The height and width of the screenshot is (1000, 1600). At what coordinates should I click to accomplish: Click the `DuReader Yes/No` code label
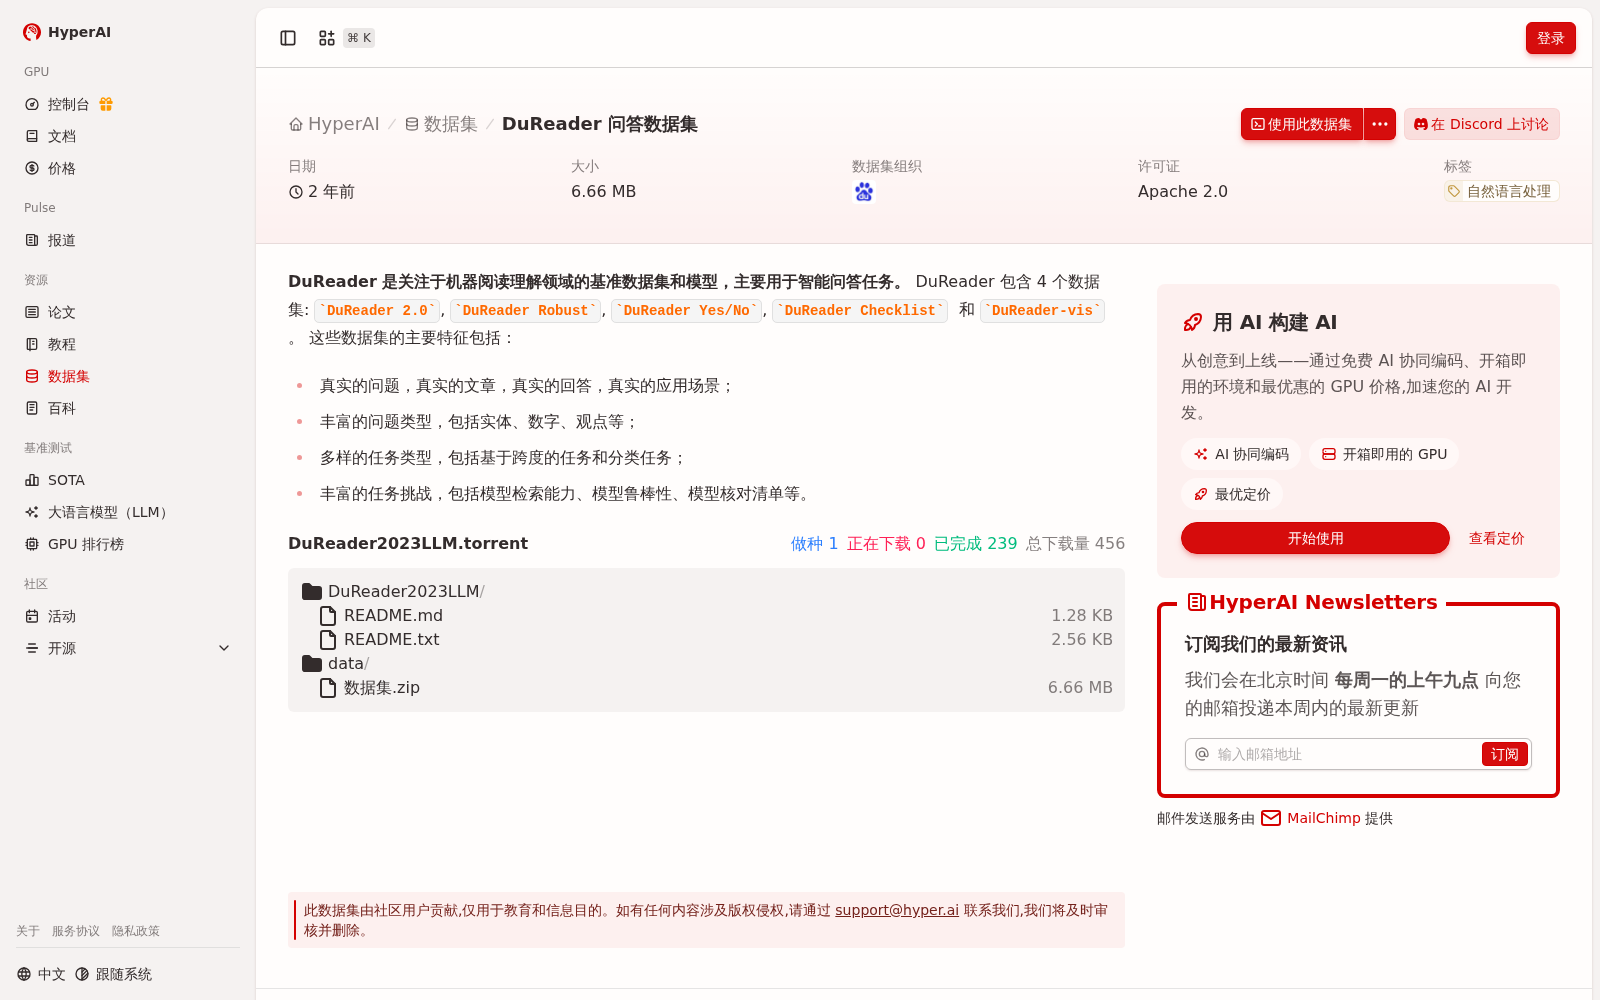click(686, 311)
